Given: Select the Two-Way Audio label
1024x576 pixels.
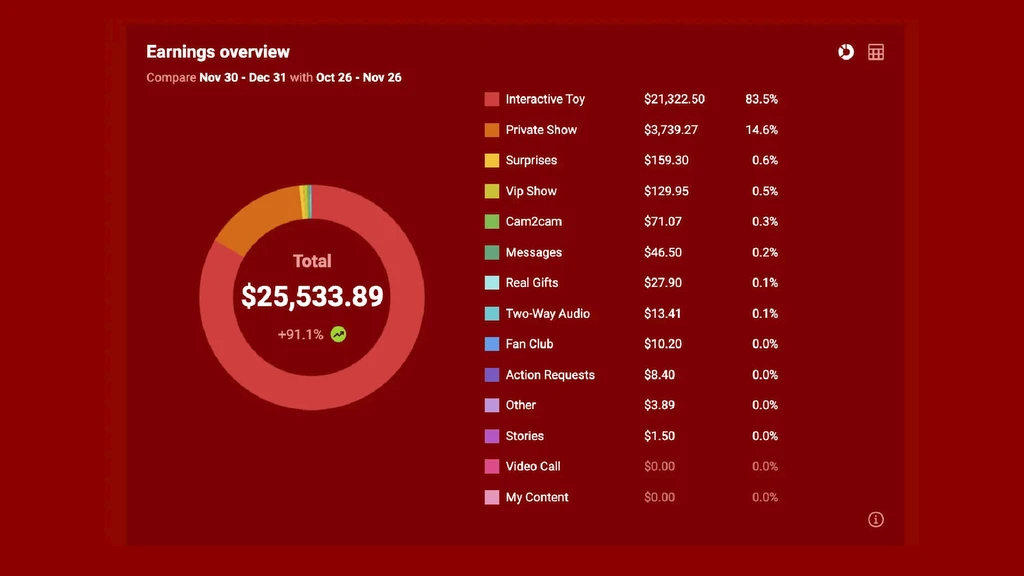Looking at the screenshot, I should (x=548, y=313).
